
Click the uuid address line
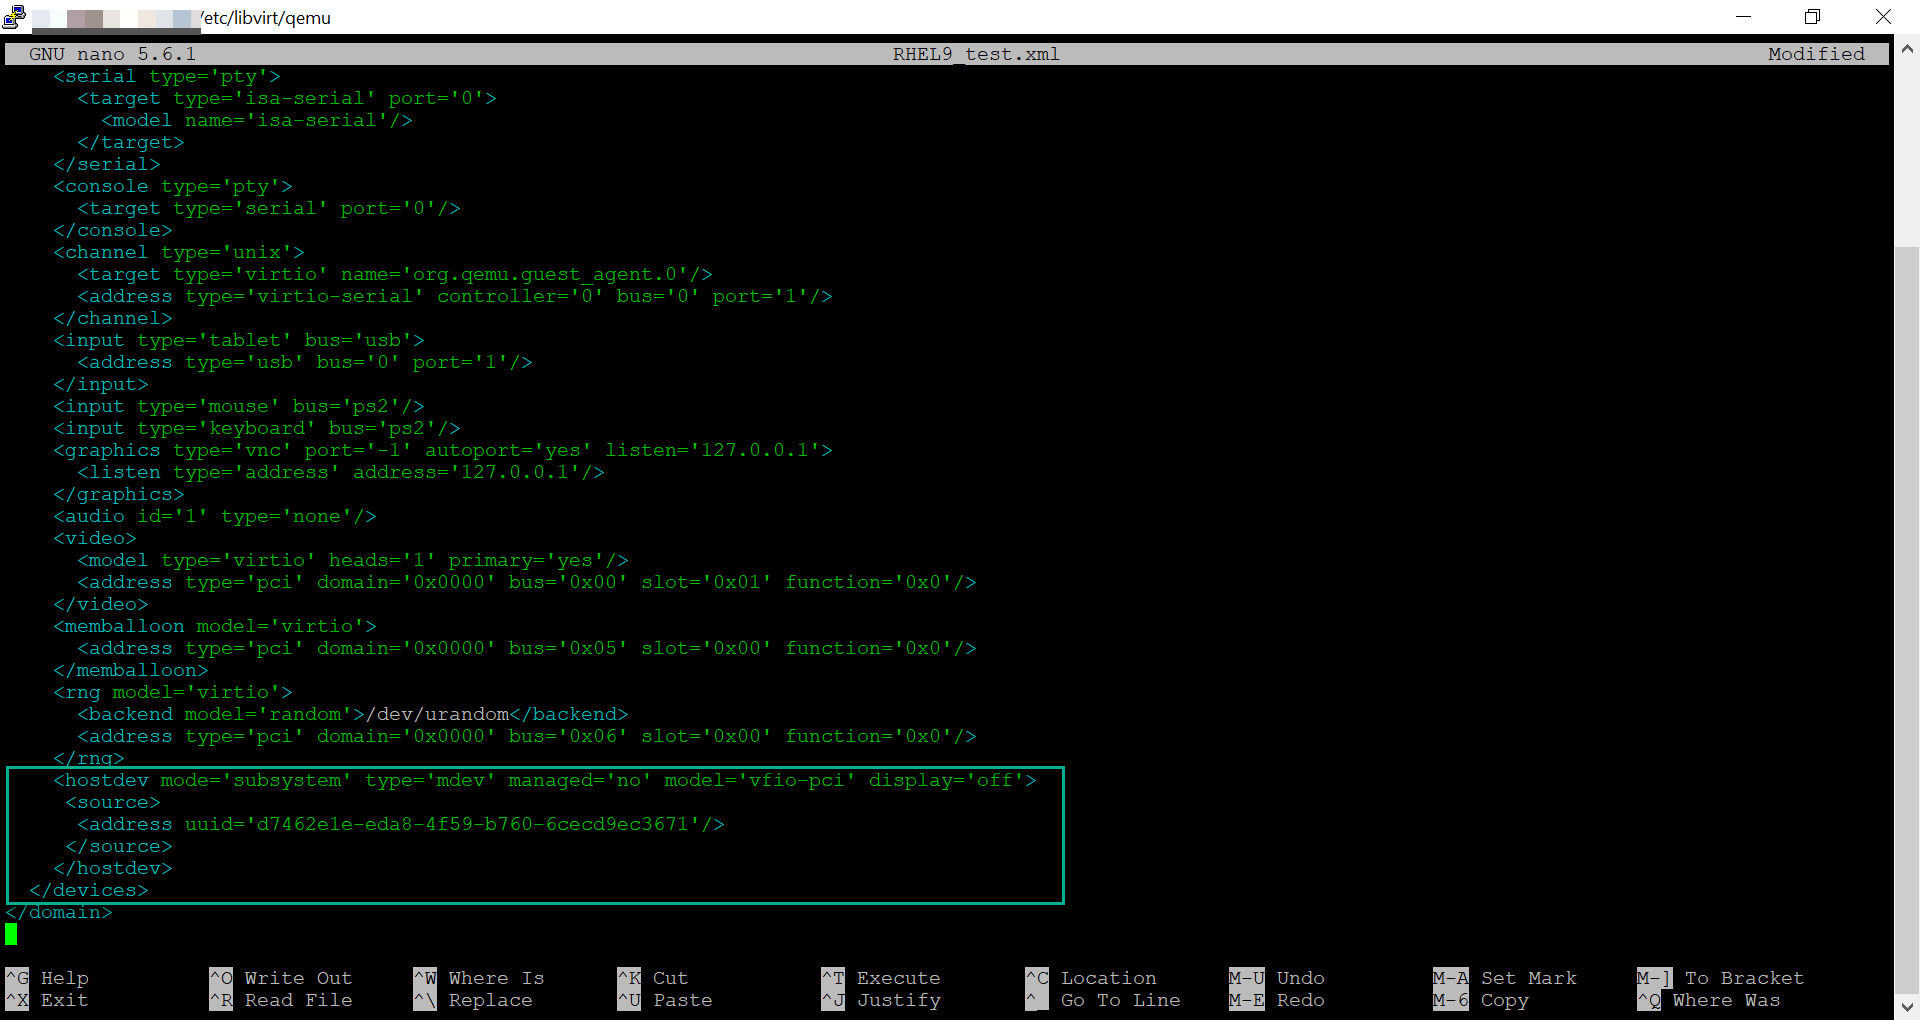click(401, 824)
